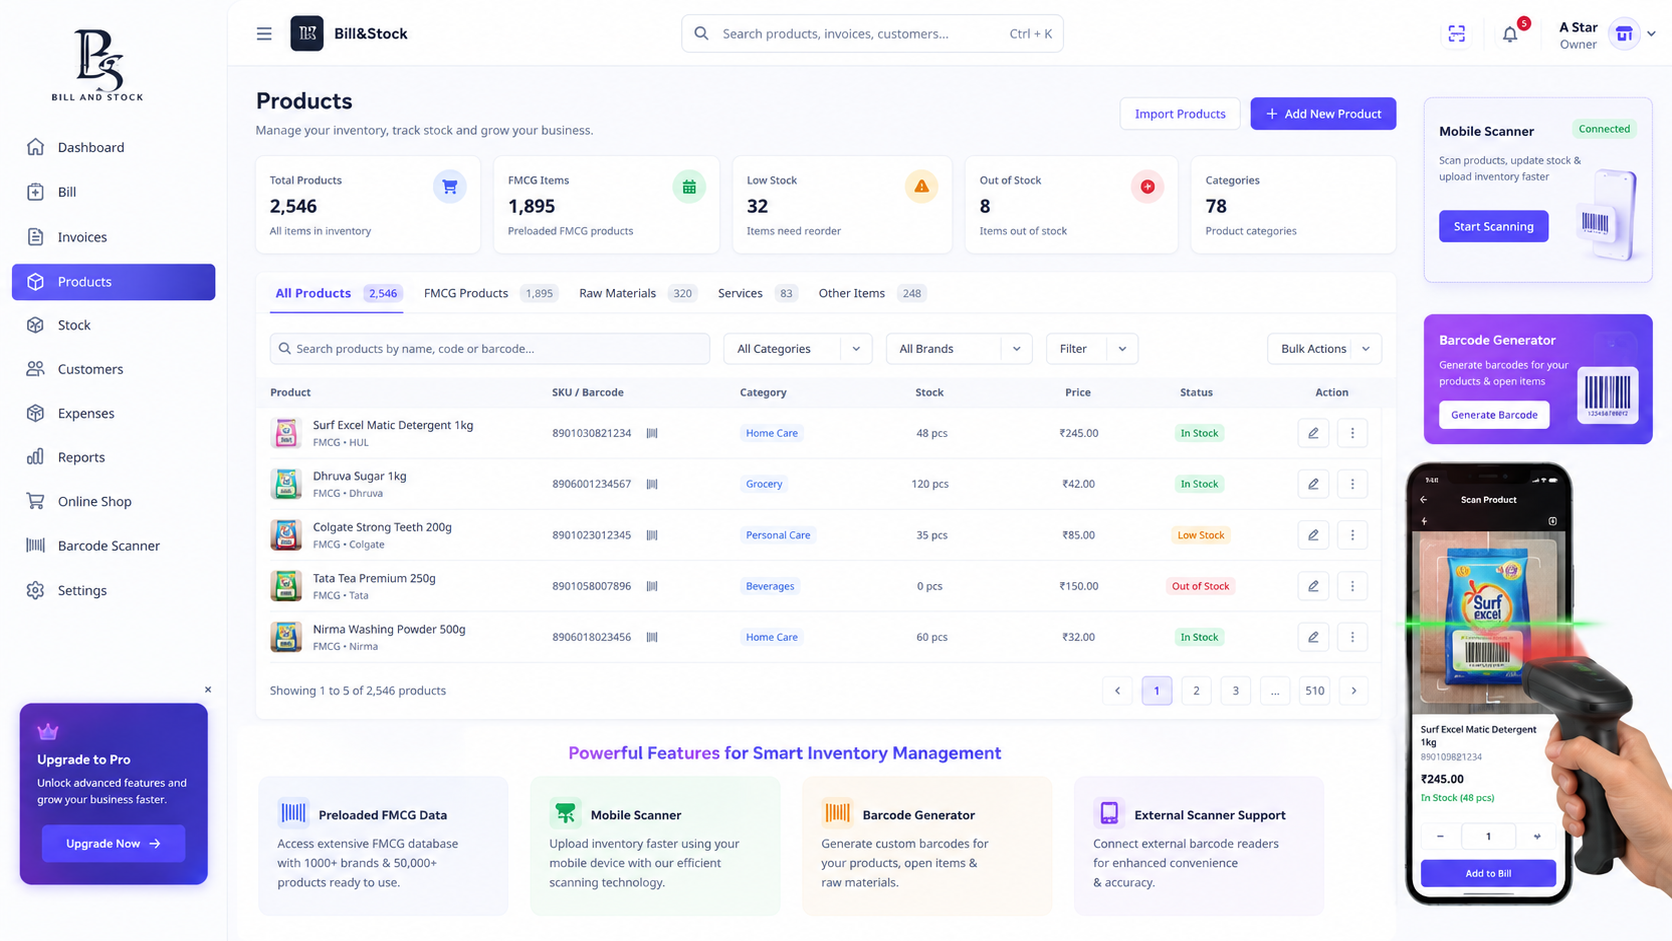Screen dimensions: 1672x941
Task: Open the All Brands dropdown
Action: (958, 349)
